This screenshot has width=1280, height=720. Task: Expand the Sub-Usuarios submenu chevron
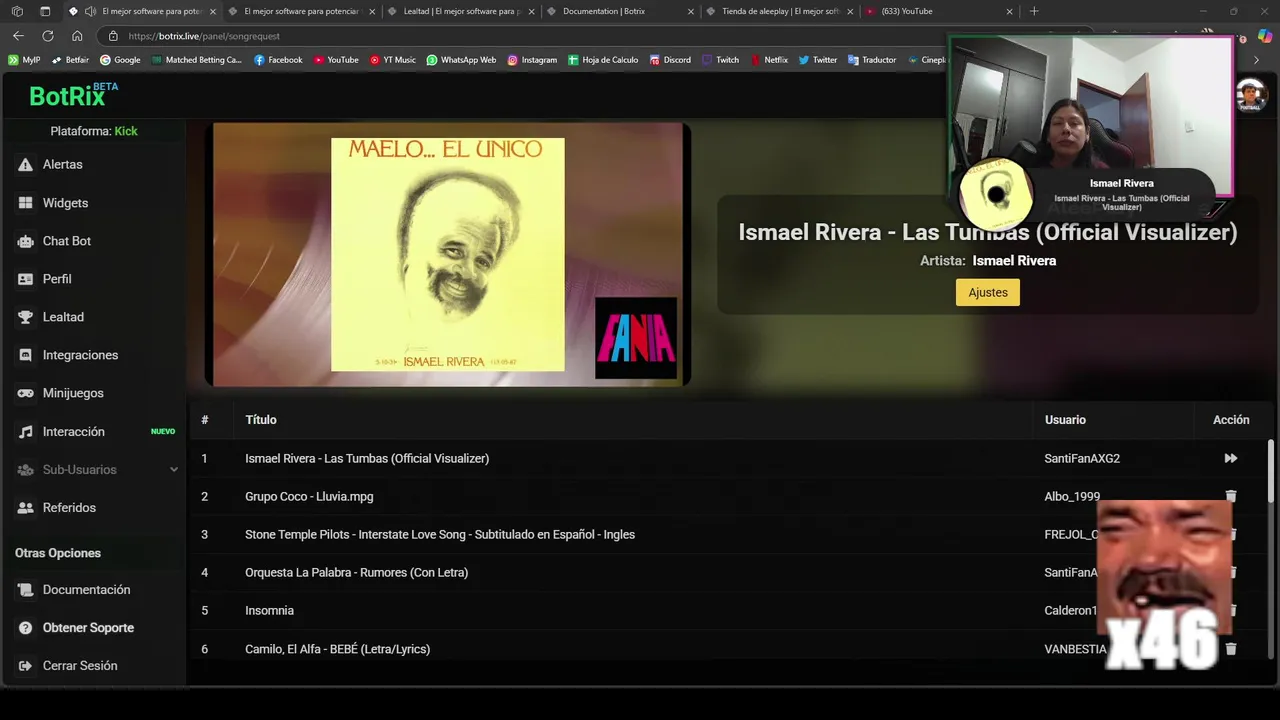click(x=173, y=470)
